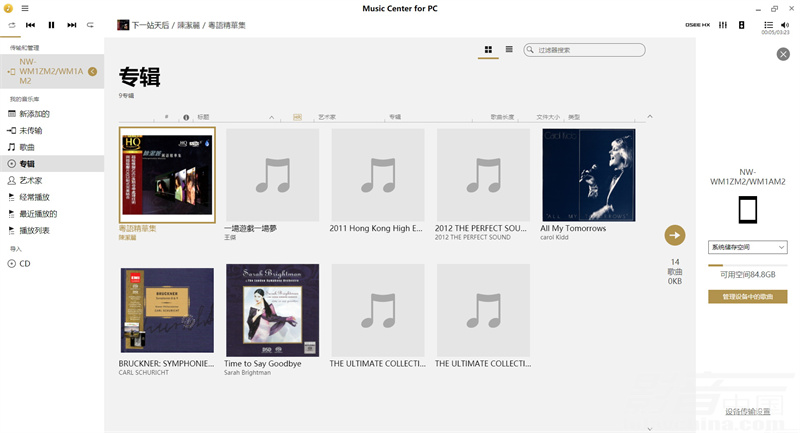Select the BRUCKNER: SYMPHONIE... album cover
The image size is (800, 433).
pyautogui.click(x=167, y=310)
